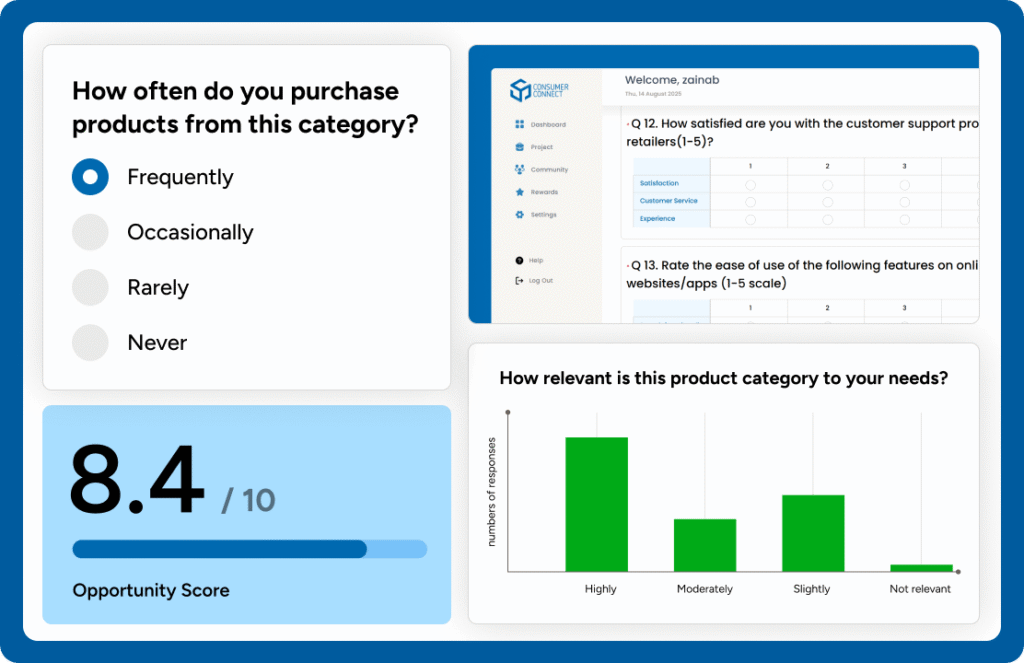Open the Settings gear icon
1024x663 pixels.
[520, 215]
